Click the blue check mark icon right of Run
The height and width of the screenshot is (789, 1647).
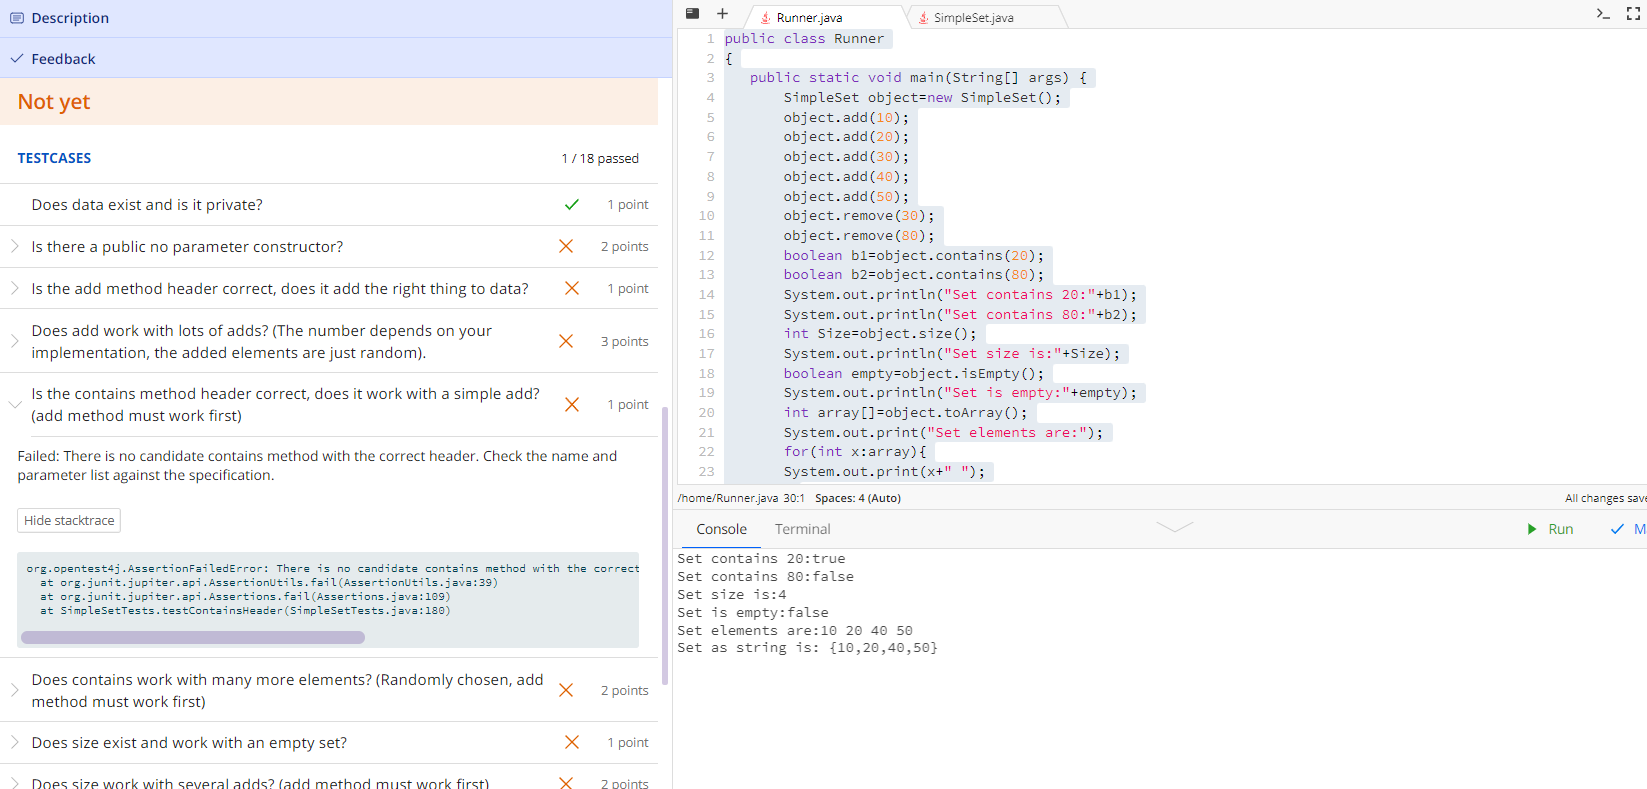point(1617,529)
